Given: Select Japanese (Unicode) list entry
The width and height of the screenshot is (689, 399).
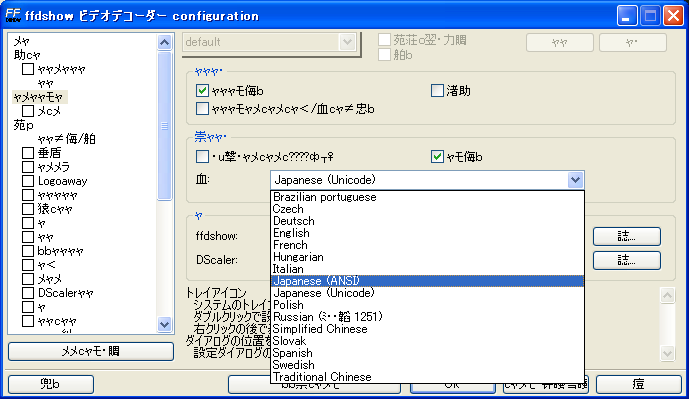Looking at the screenshot, I should (x=427, y=293).
